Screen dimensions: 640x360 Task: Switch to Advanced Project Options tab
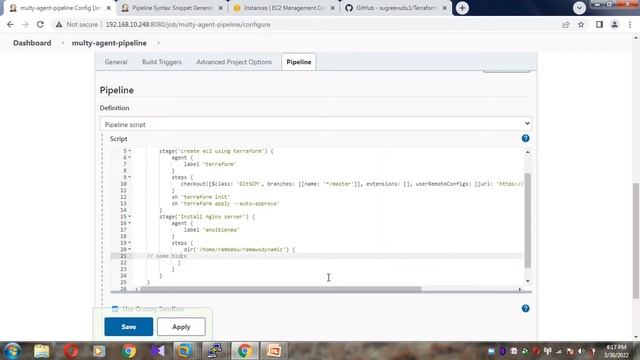234,62
